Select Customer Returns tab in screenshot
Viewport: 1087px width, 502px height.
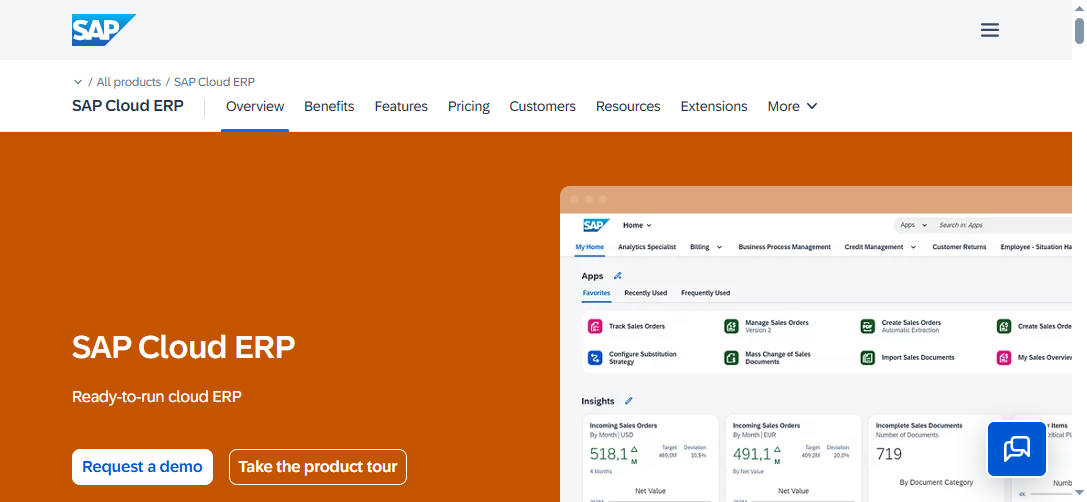(959, 247)
